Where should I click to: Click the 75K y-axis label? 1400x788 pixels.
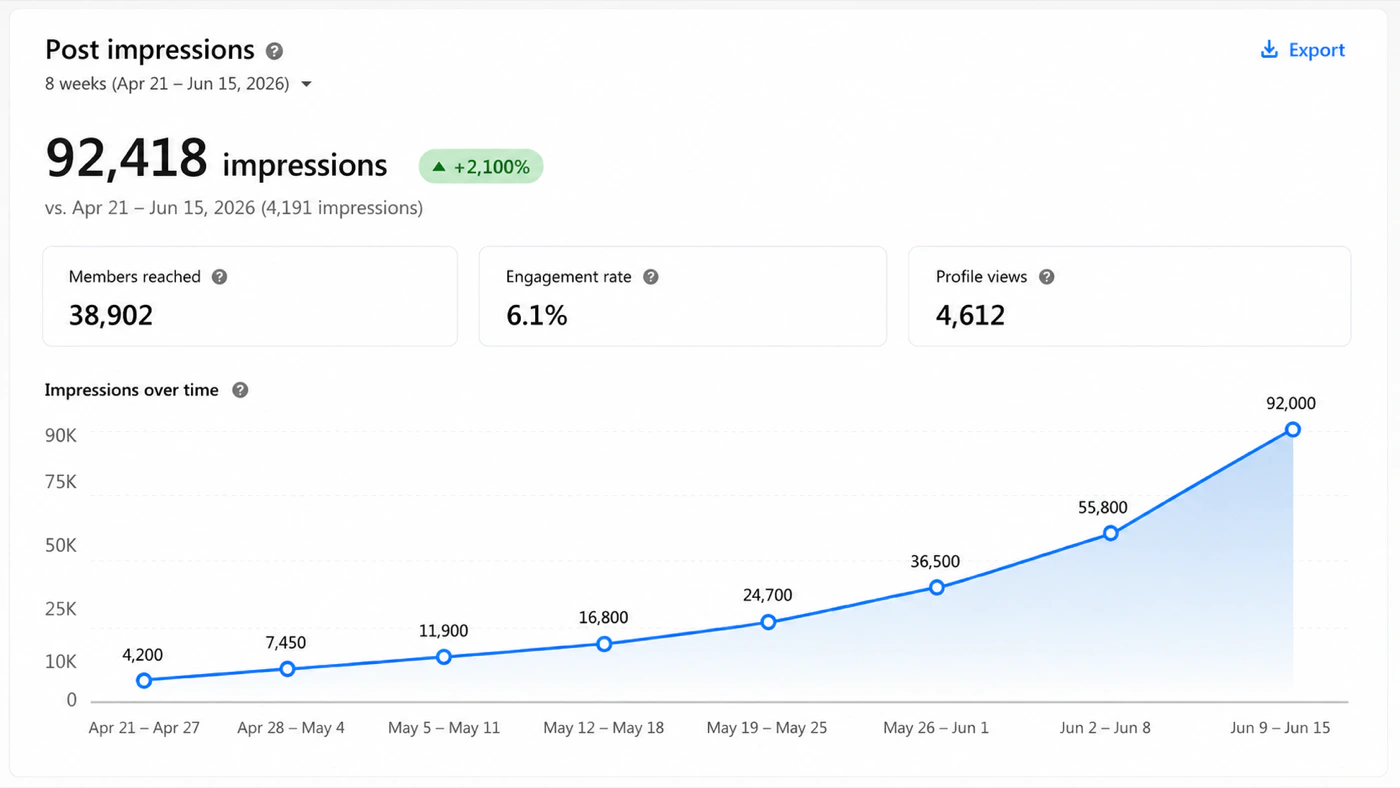click(60, 482)
